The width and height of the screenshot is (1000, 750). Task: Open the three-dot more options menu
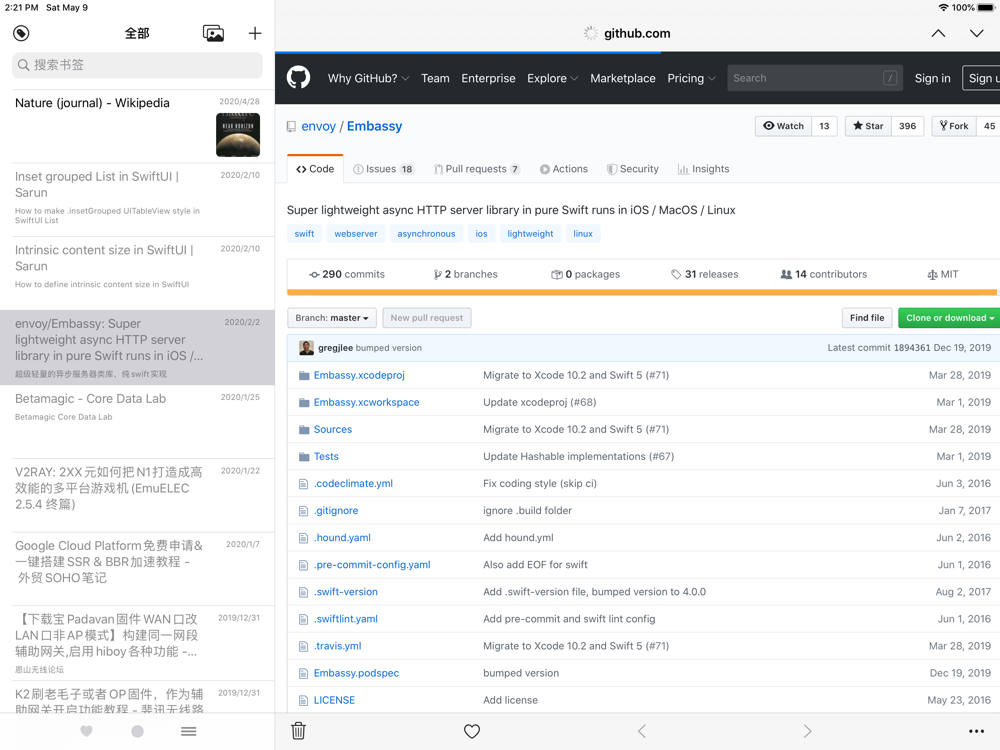(x=976, y=731)
